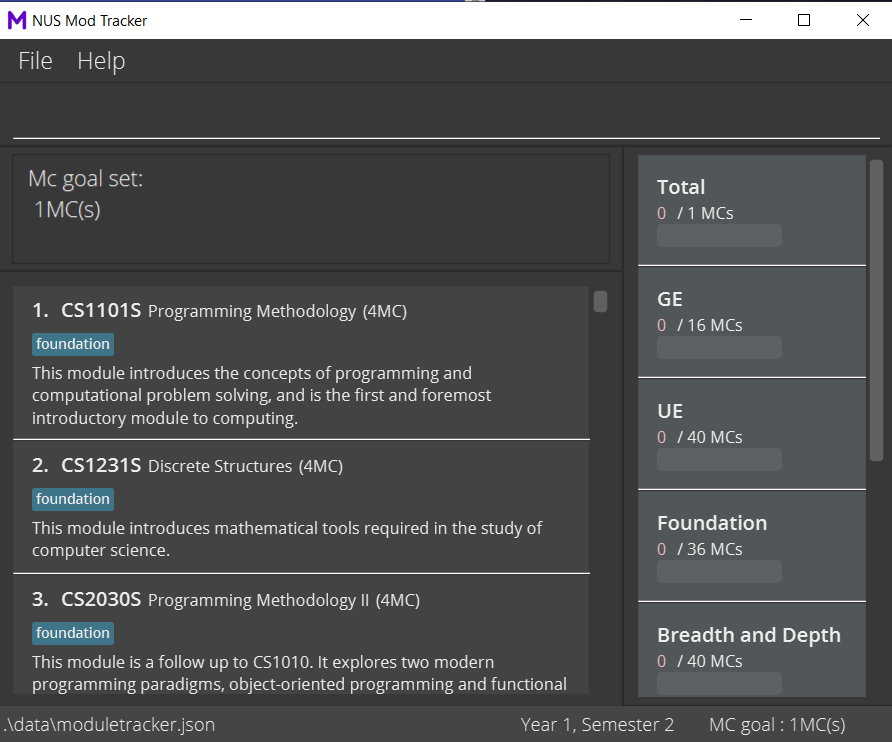Click the UE heading
Viewport: 892px width, 742px height.
[670, 411]
